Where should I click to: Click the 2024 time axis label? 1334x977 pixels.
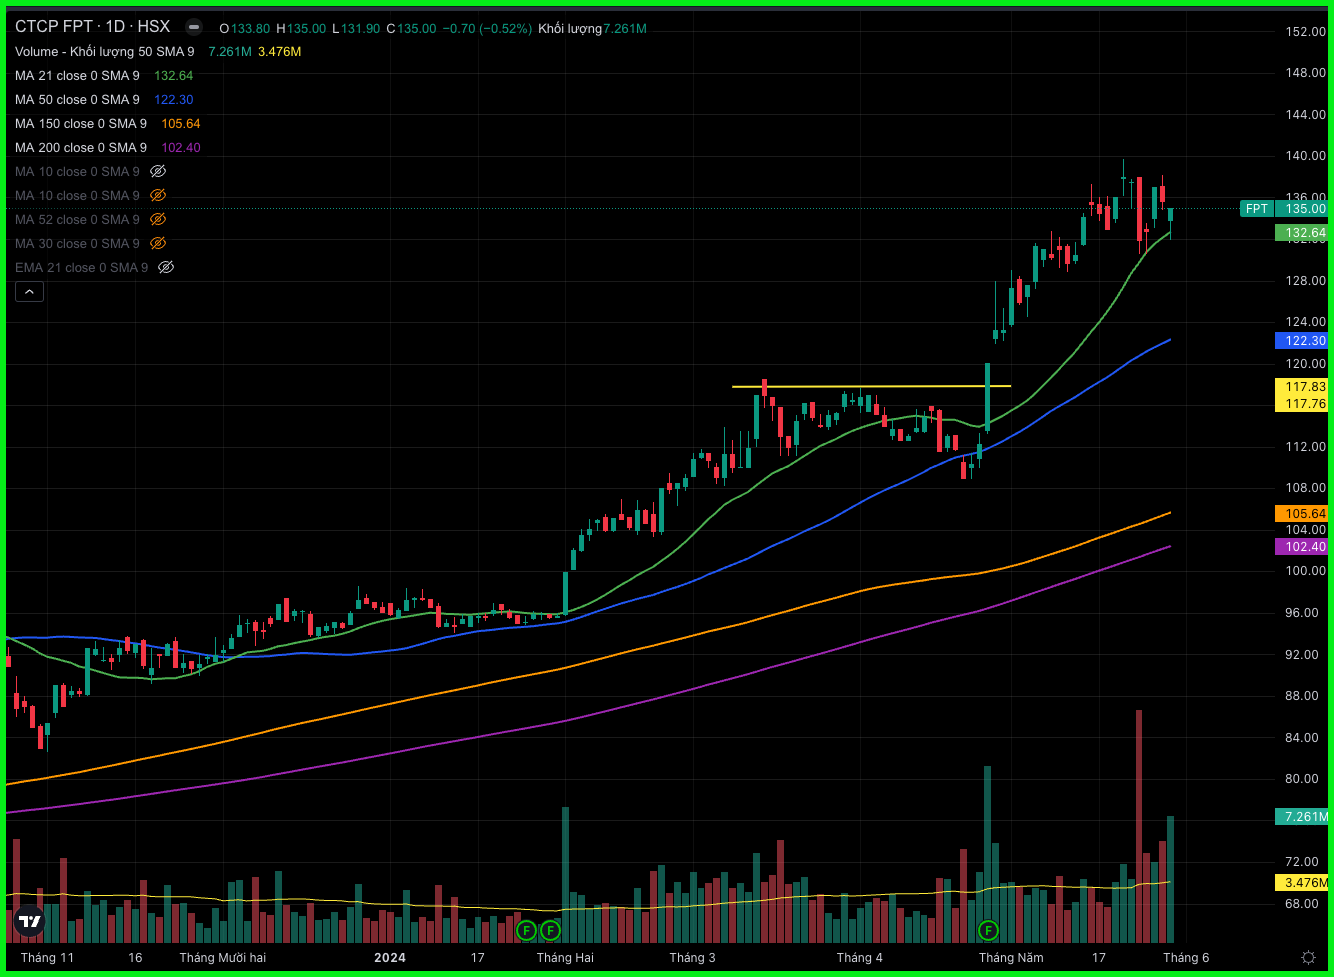(390, 958)
